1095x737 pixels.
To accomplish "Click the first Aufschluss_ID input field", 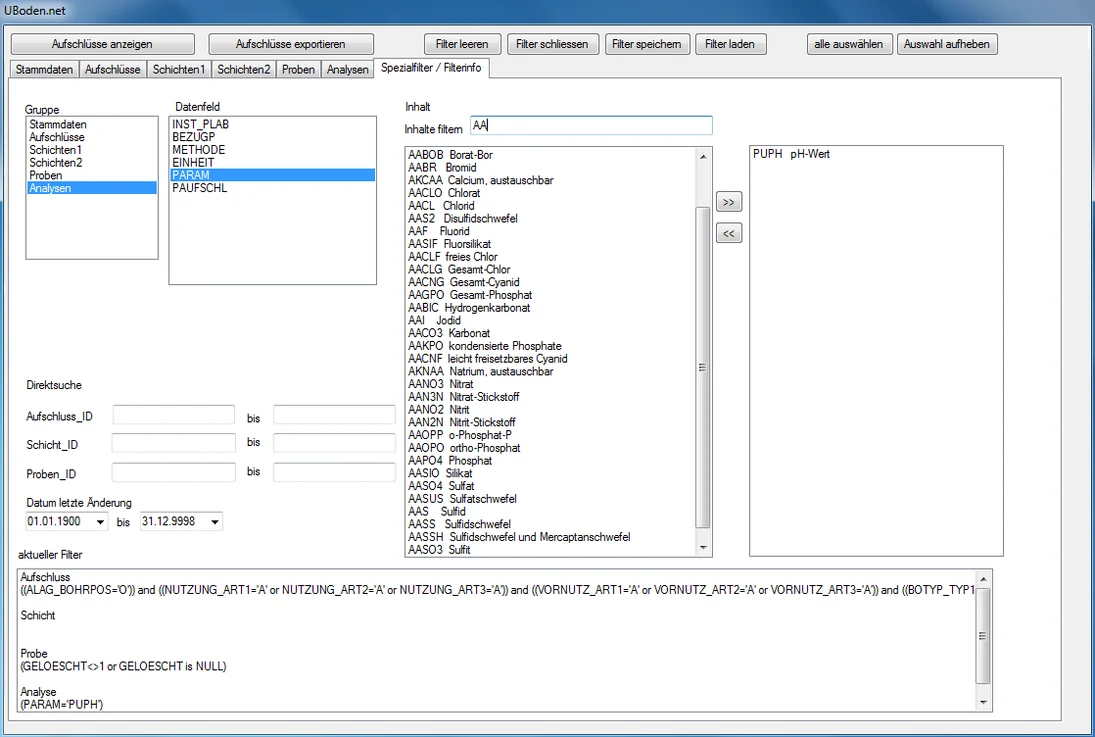I will [174, 415].
